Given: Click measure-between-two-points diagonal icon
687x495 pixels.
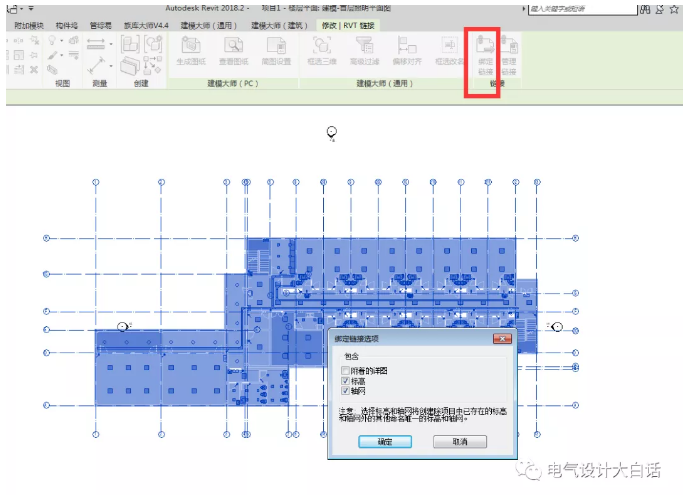Looking at the screenshot, I should pyautogui.click(x=96, y=65).
